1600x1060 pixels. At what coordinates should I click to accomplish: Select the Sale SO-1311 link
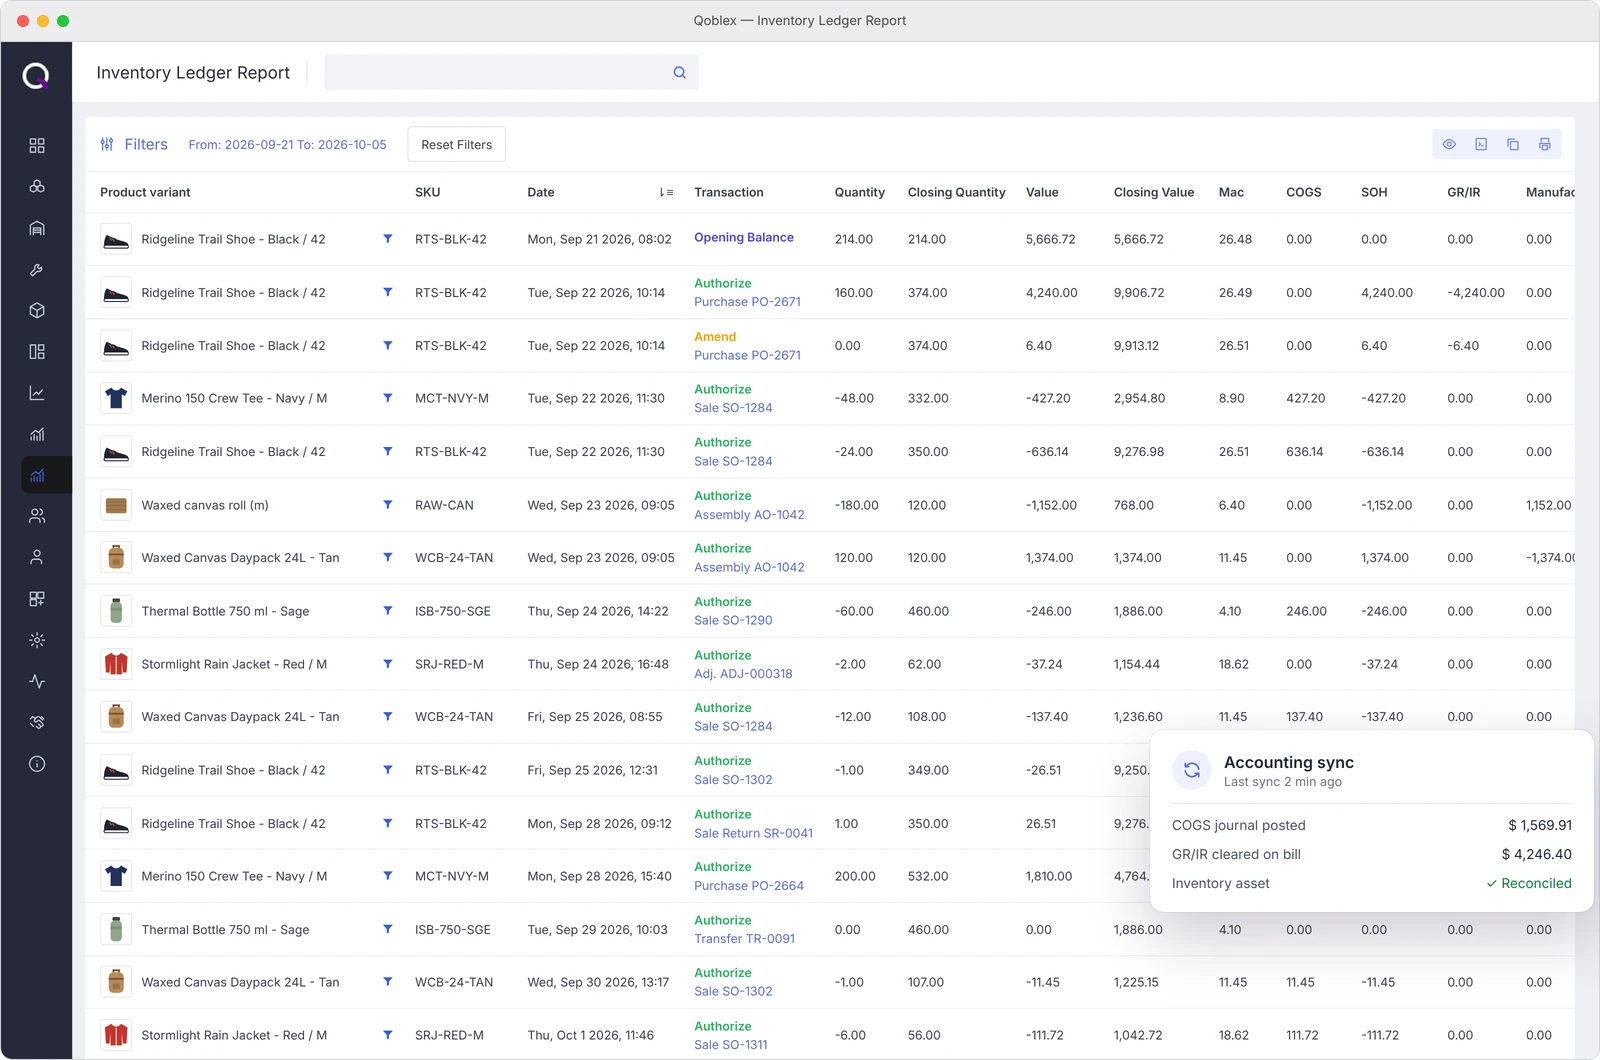coord(731,1045)
